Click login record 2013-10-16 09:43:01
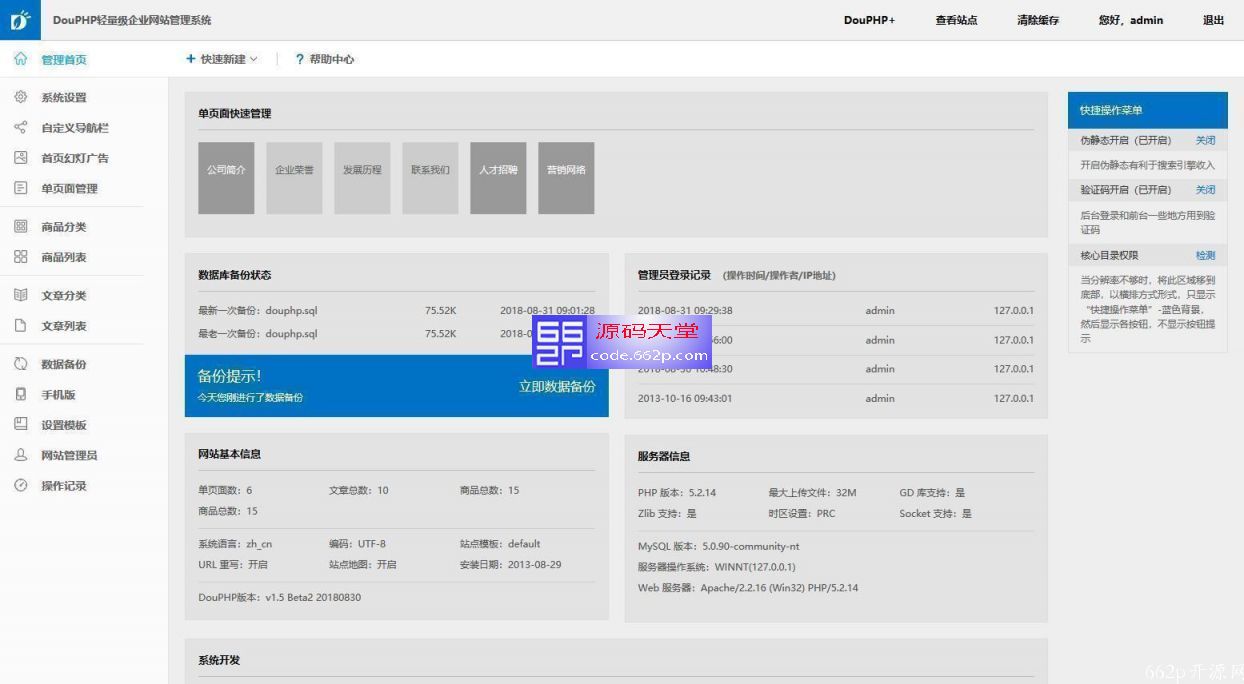Image resolution: width=1244 pixels, height=684 pixels. pos(685,398)
